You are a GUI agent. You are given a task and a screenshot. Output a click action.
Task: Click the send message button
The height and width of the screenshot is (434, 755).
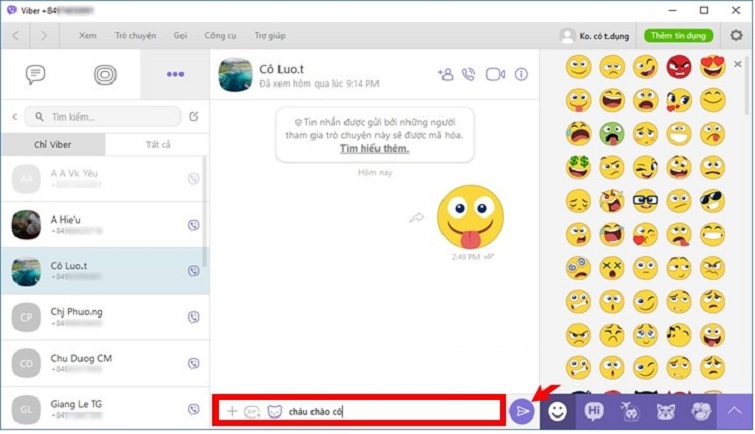coord(521,410)
